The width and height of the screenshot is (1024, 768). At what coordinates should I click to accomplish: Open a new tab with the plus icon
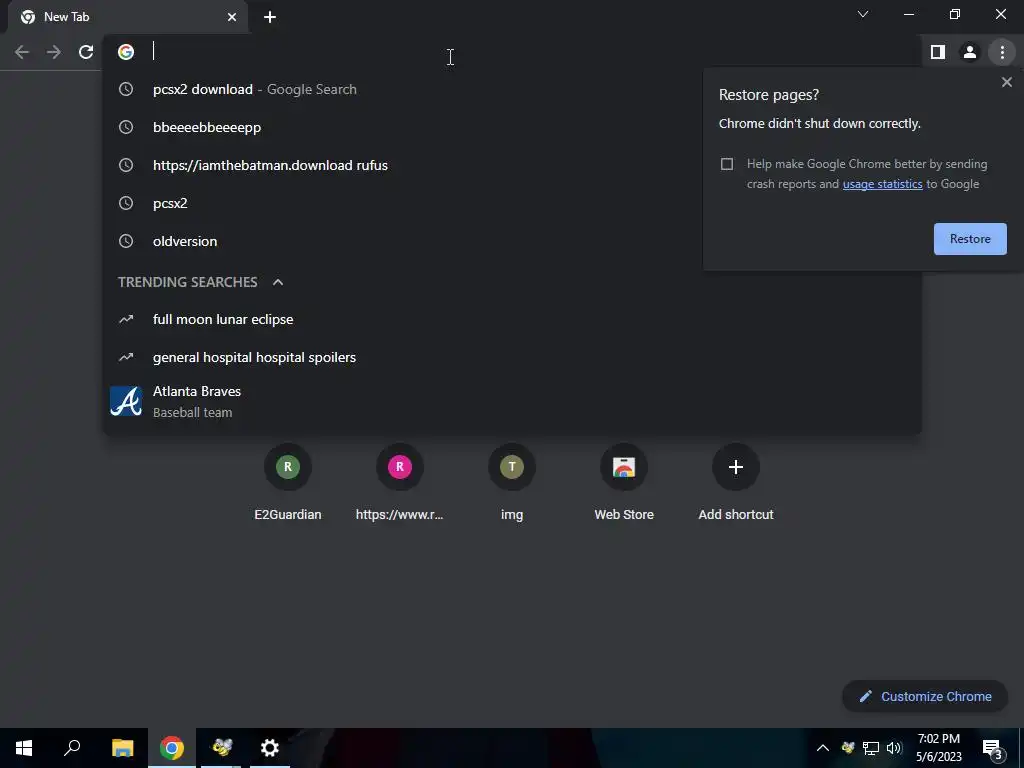[x=270, y=17]
